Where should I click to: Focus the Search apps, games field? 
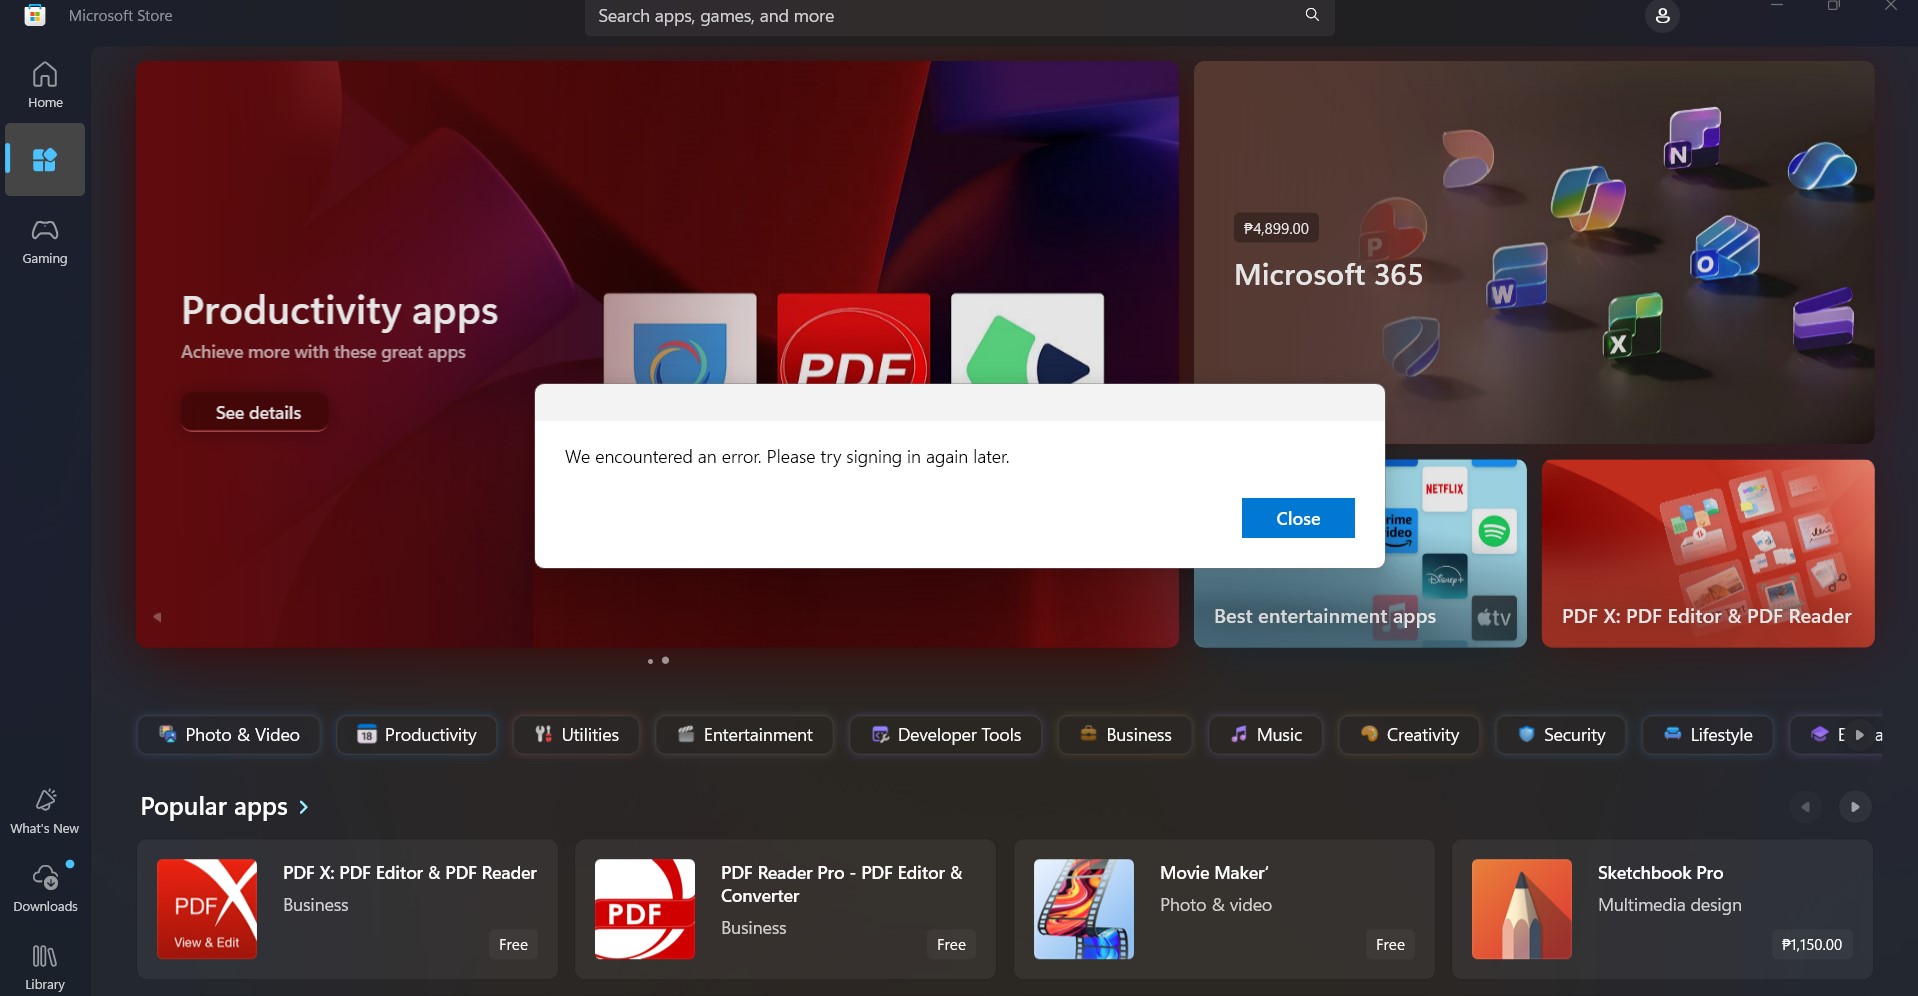(x=960, y=16)
